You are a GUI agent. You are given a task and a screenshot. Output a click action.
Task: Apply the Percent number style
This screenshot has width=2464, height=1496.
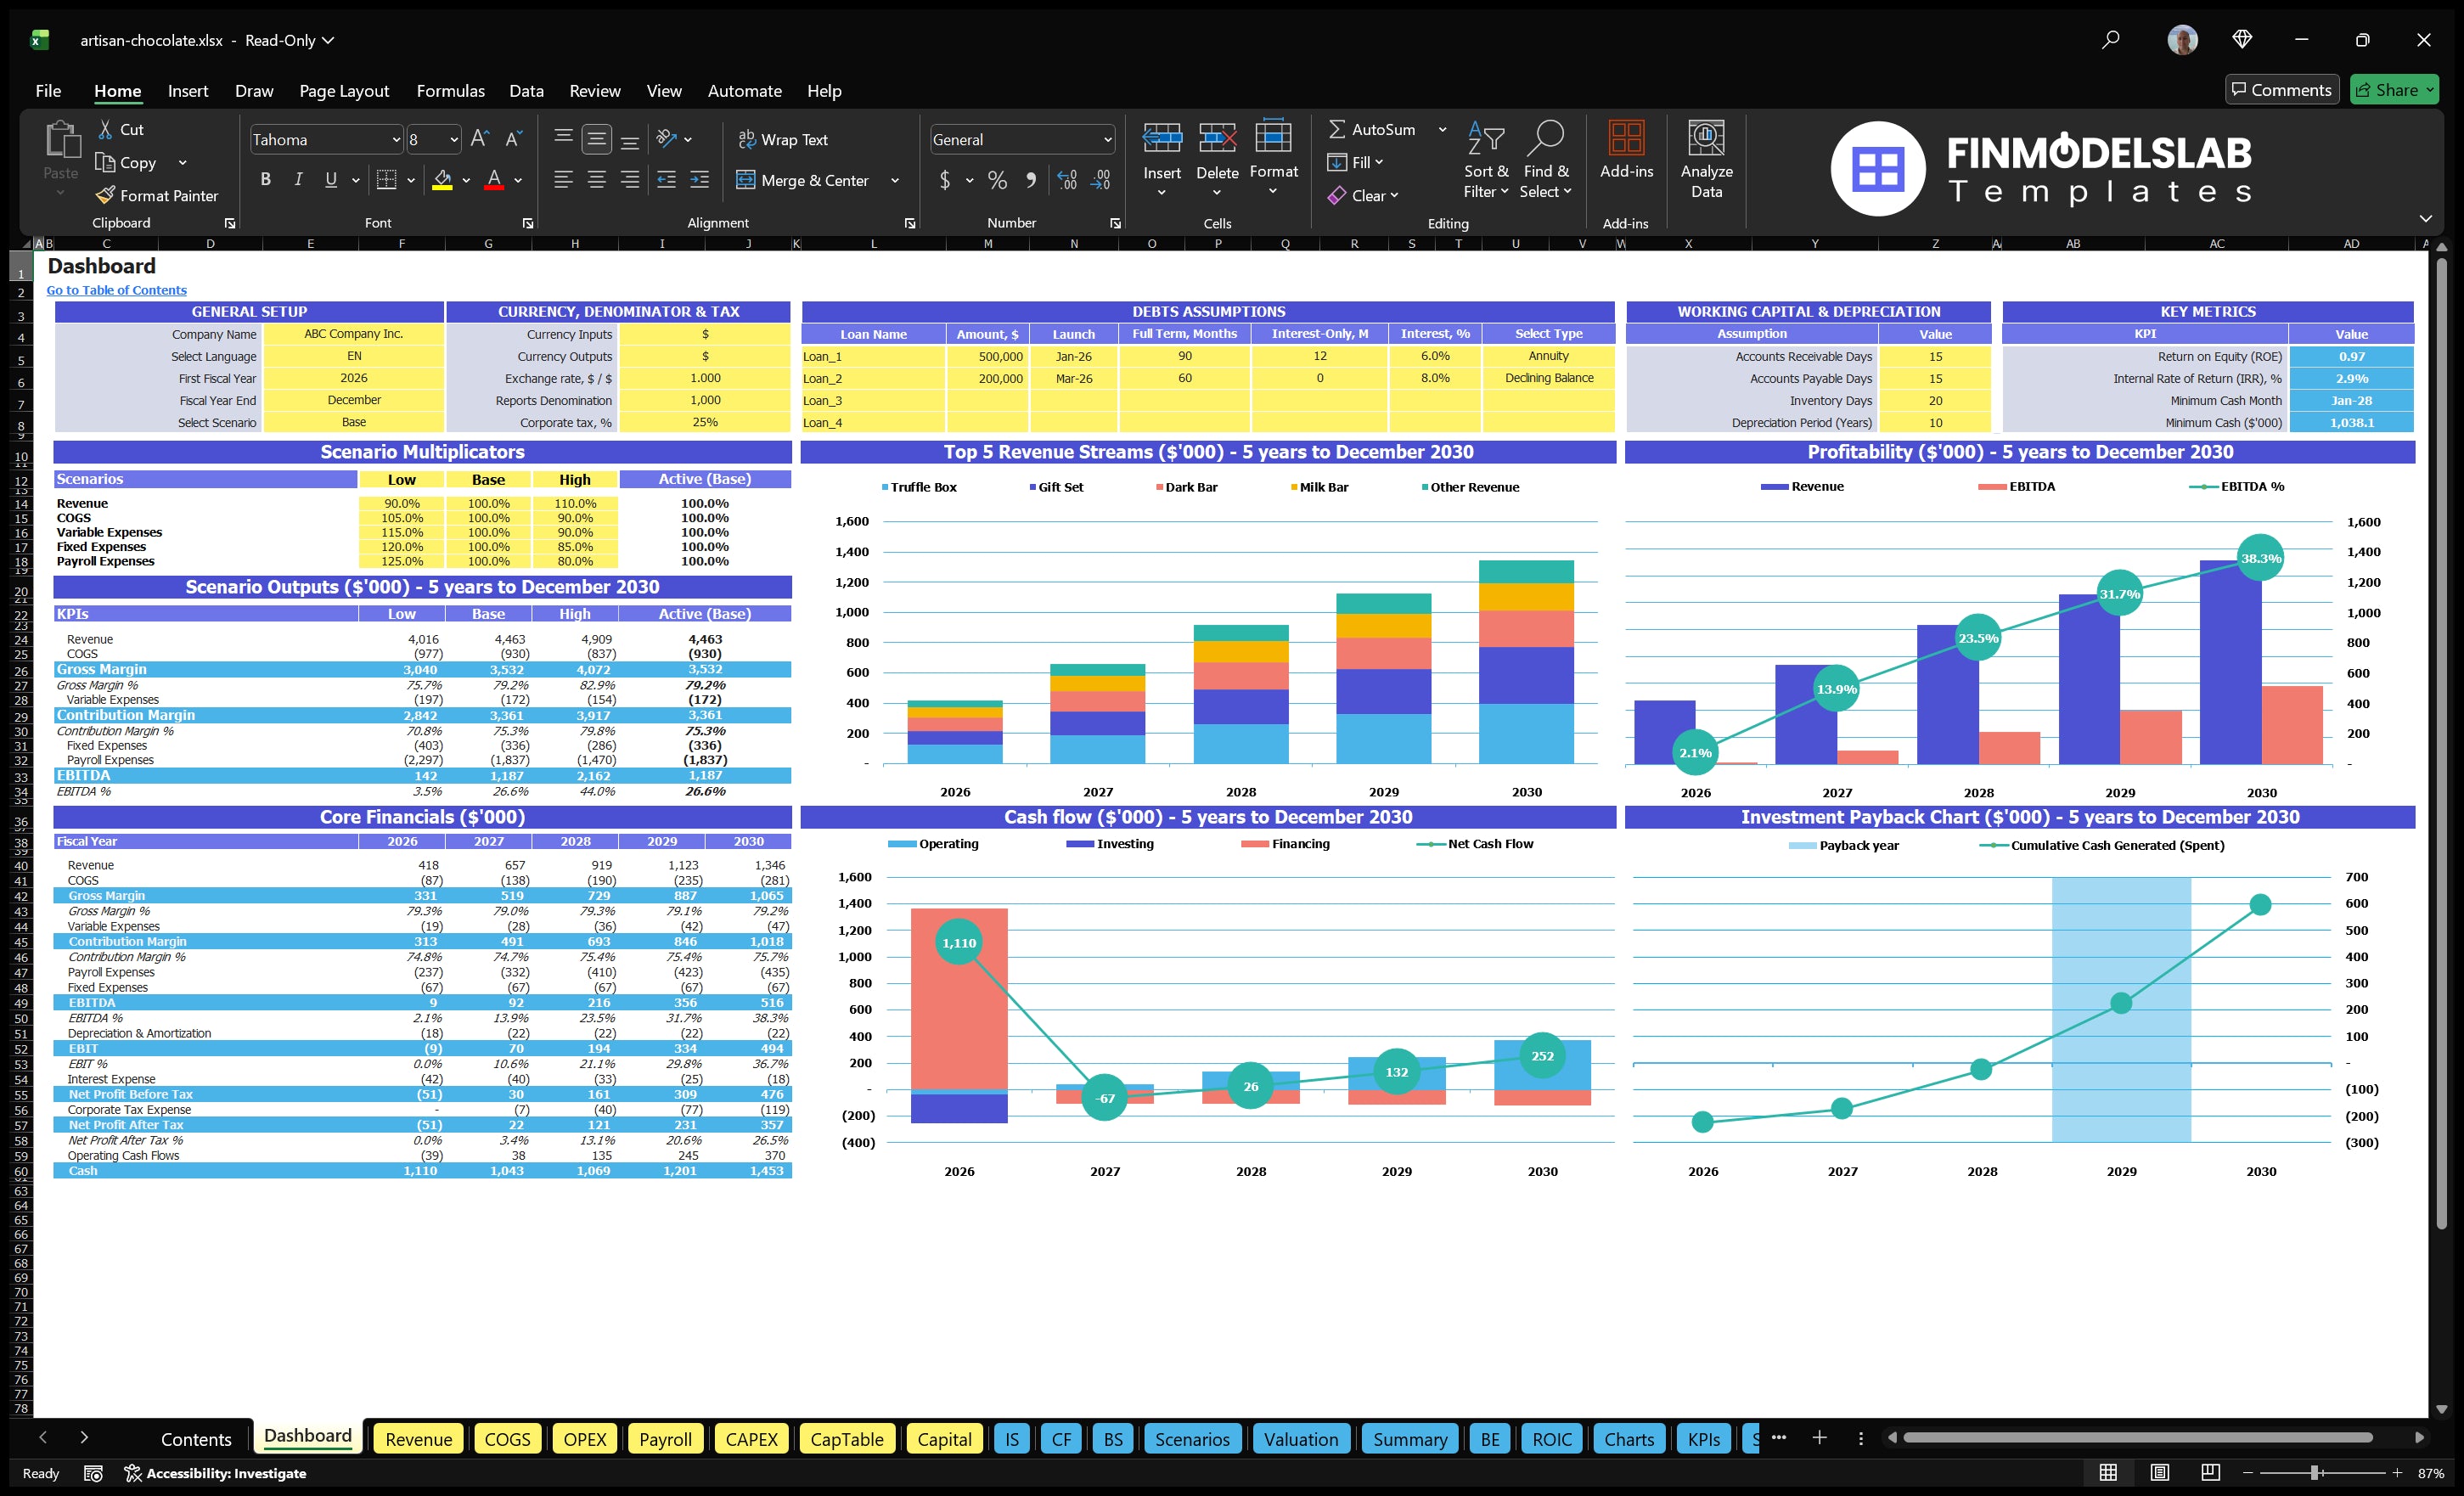(996, 181)
